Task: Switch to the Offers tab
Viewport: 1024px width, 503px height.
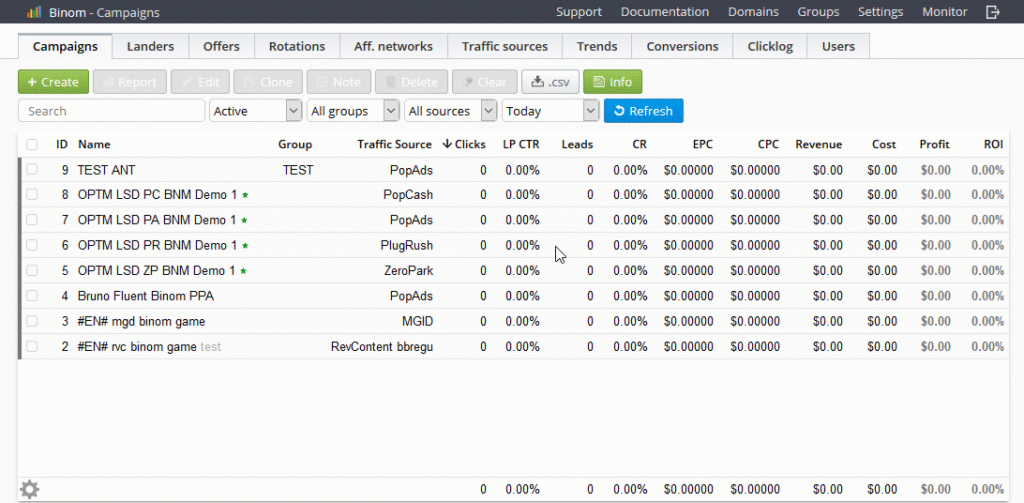Action: pos(221,46)
